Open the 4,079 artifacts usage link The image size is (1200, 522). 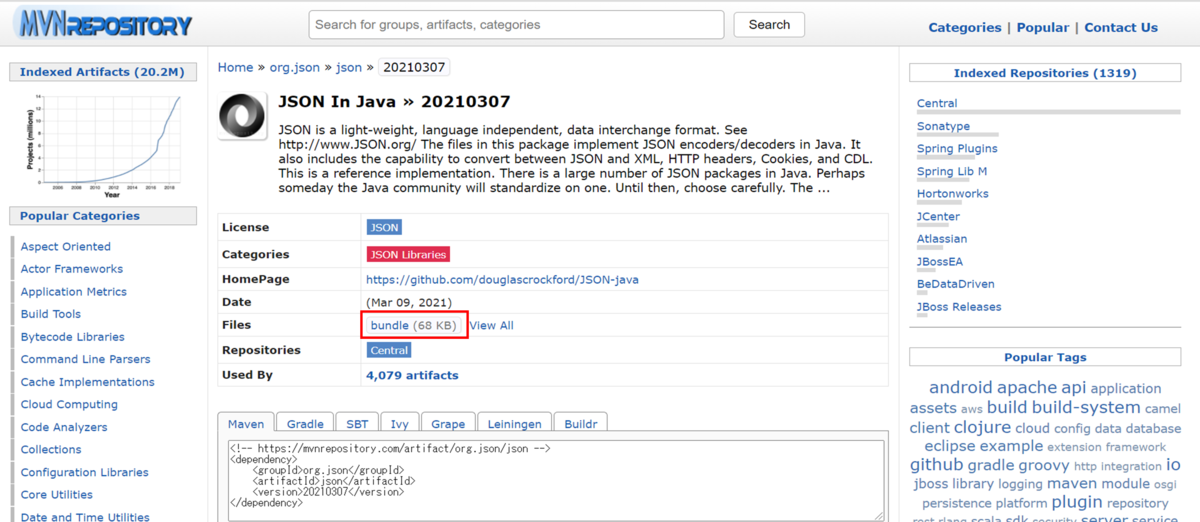pos(412,375)
